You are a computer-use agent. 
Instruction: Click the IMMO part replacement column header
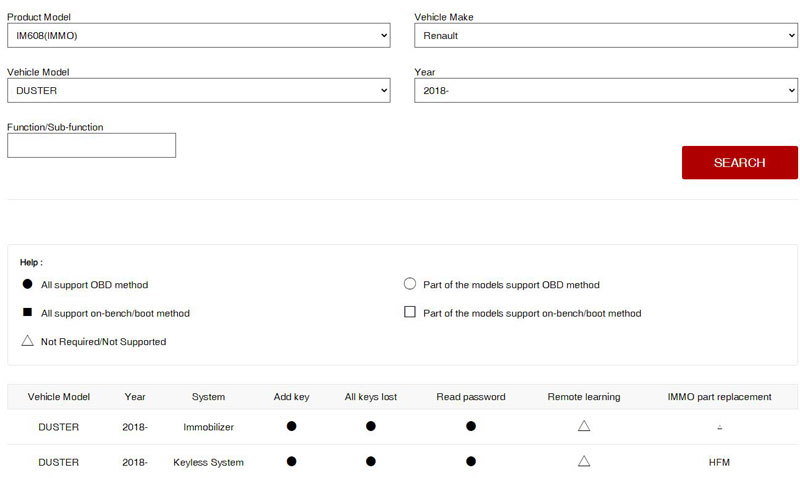719,397
